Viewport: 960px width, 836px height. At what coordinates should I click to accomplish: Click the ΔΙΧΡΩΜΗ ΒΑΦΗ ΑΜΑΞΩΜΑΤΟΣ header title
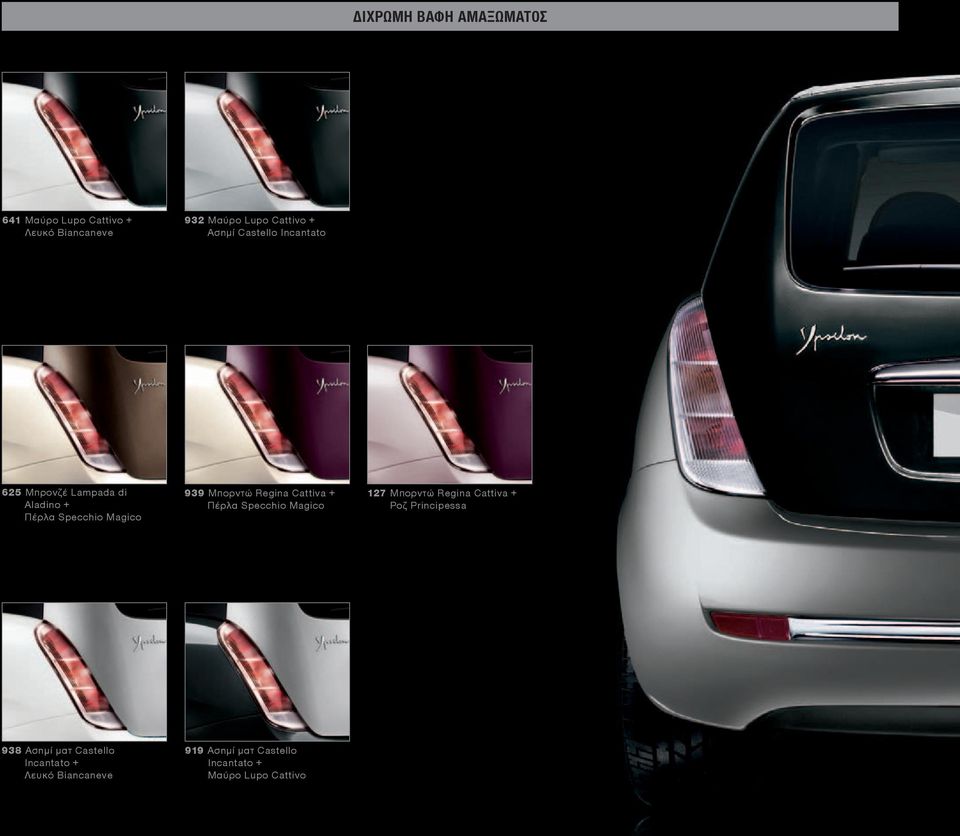tap(450, 17)
